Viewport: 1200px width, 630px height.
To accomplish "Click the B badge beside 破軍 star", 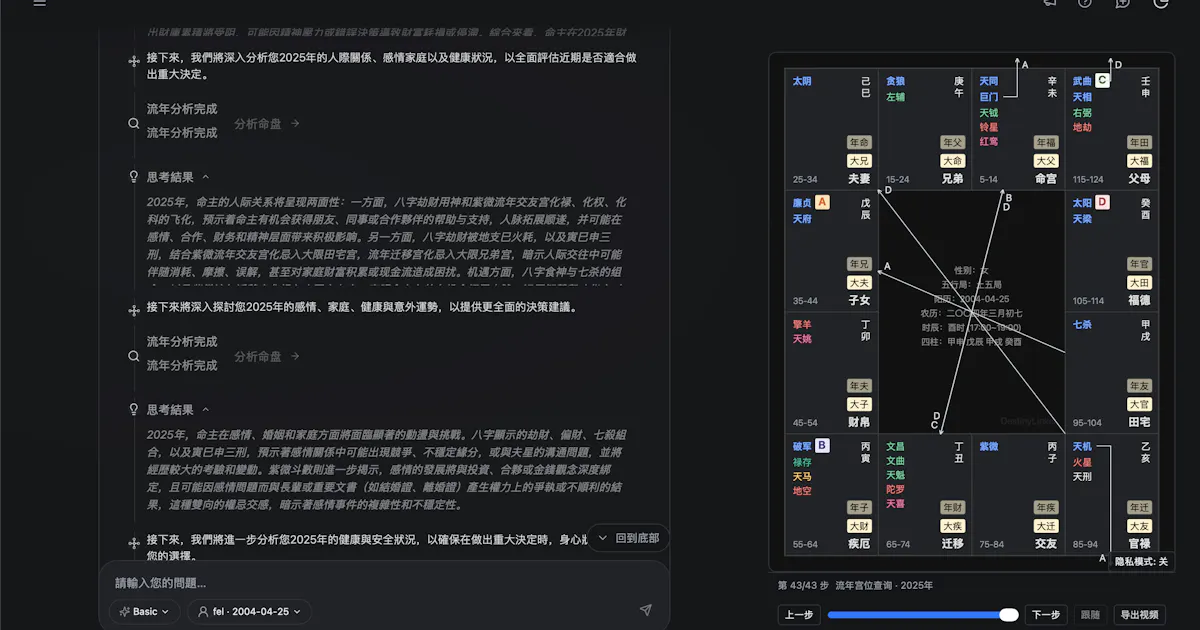I will (x=822, y=446).
